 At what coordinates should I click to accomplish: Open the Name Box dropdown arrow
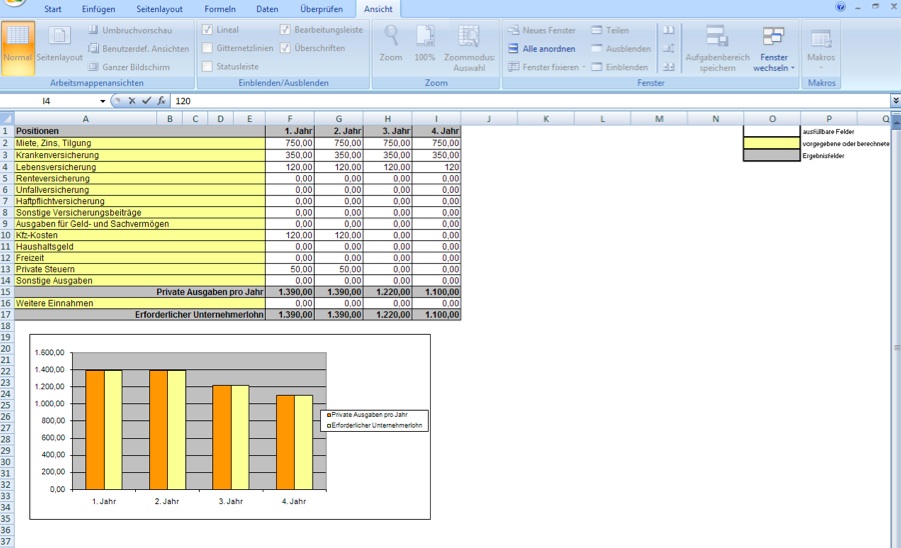[102, 101]
